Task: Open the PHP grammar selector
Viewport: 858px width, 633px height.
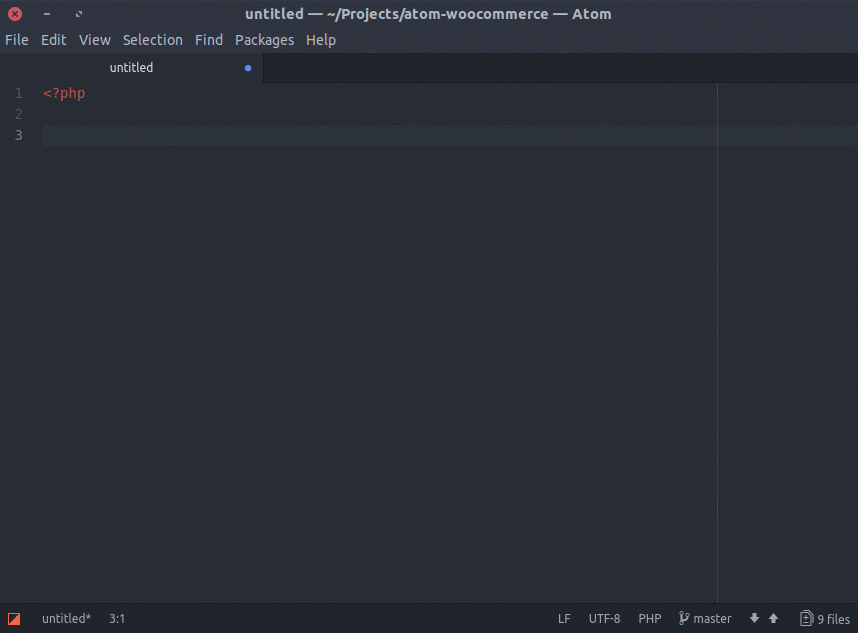Action: click(650, 619)
